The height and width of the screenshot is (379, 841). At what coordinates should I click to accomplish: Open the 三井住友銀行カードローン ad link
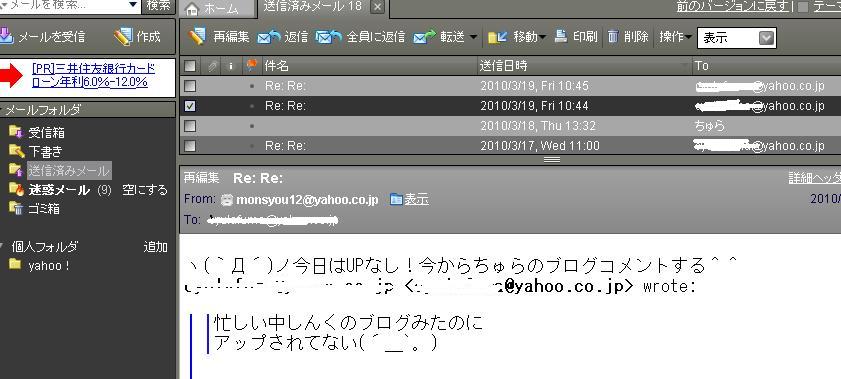93,75
